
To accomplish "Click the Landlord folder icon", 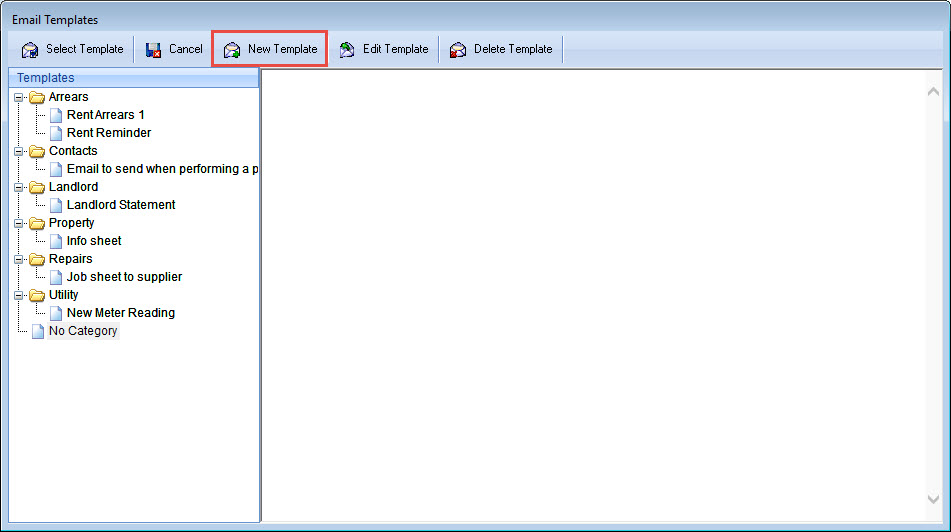I will coord(37,187).
